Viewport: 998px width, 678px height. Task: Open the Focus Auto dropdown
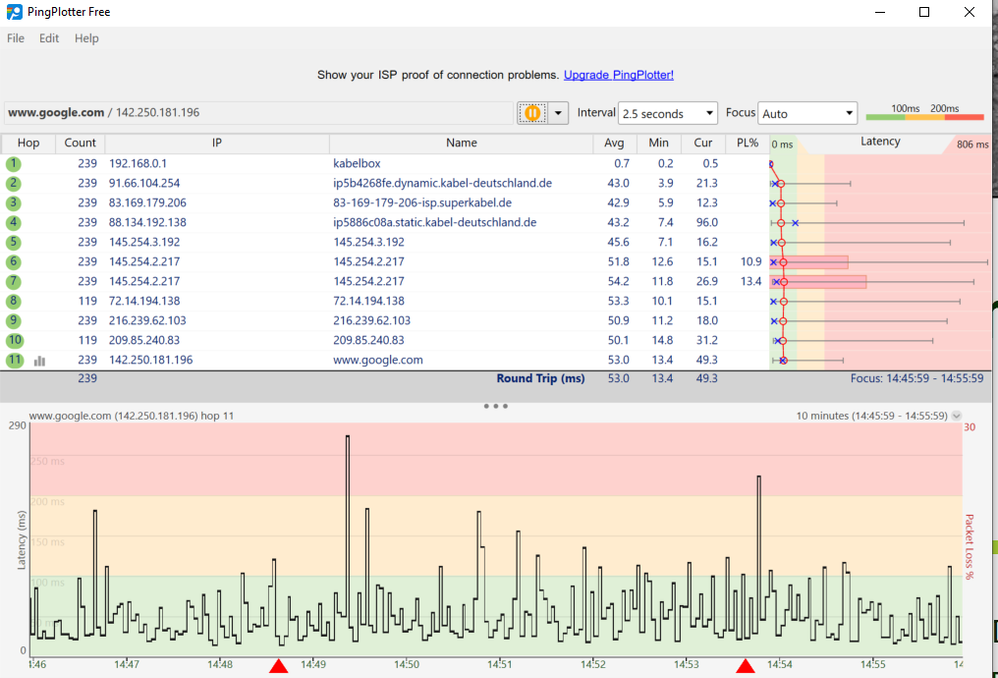click(x=807, y=113)
